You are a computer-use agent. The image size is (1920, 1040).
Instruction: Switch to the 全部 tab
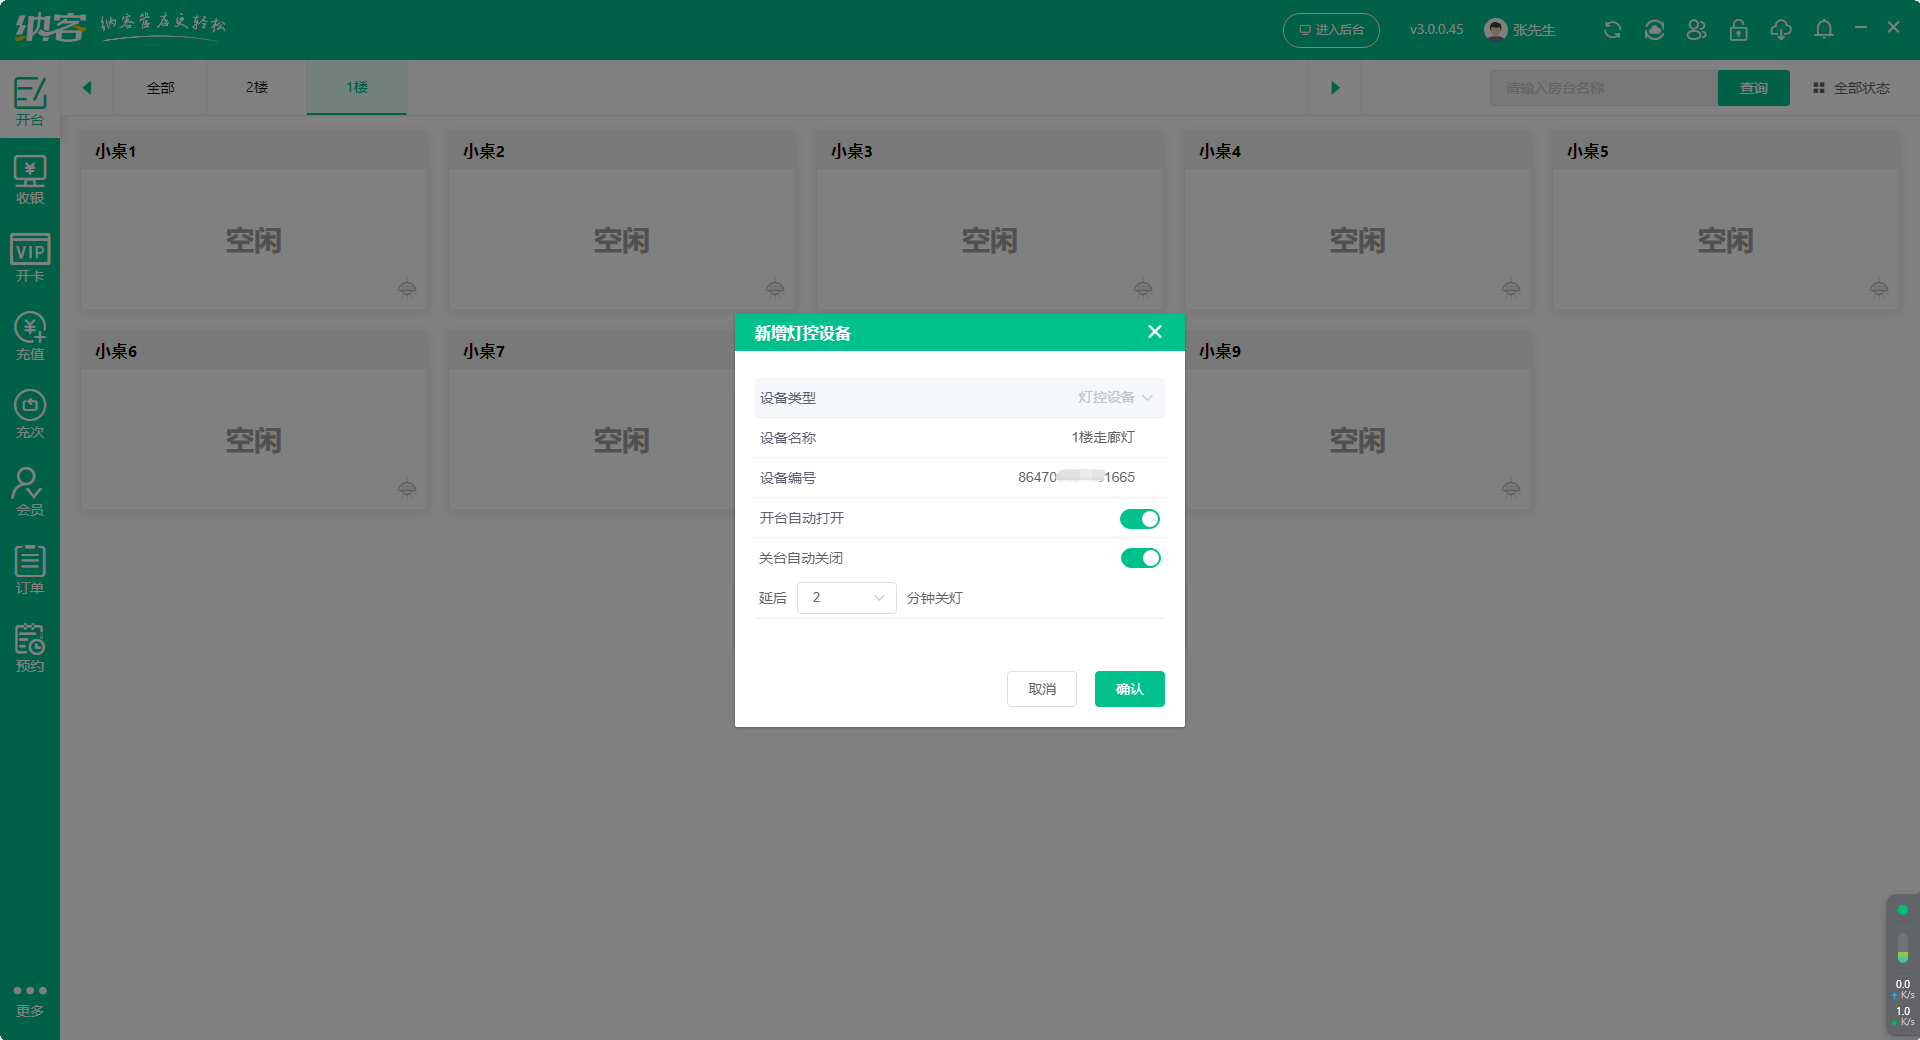(x=160, y=88)
